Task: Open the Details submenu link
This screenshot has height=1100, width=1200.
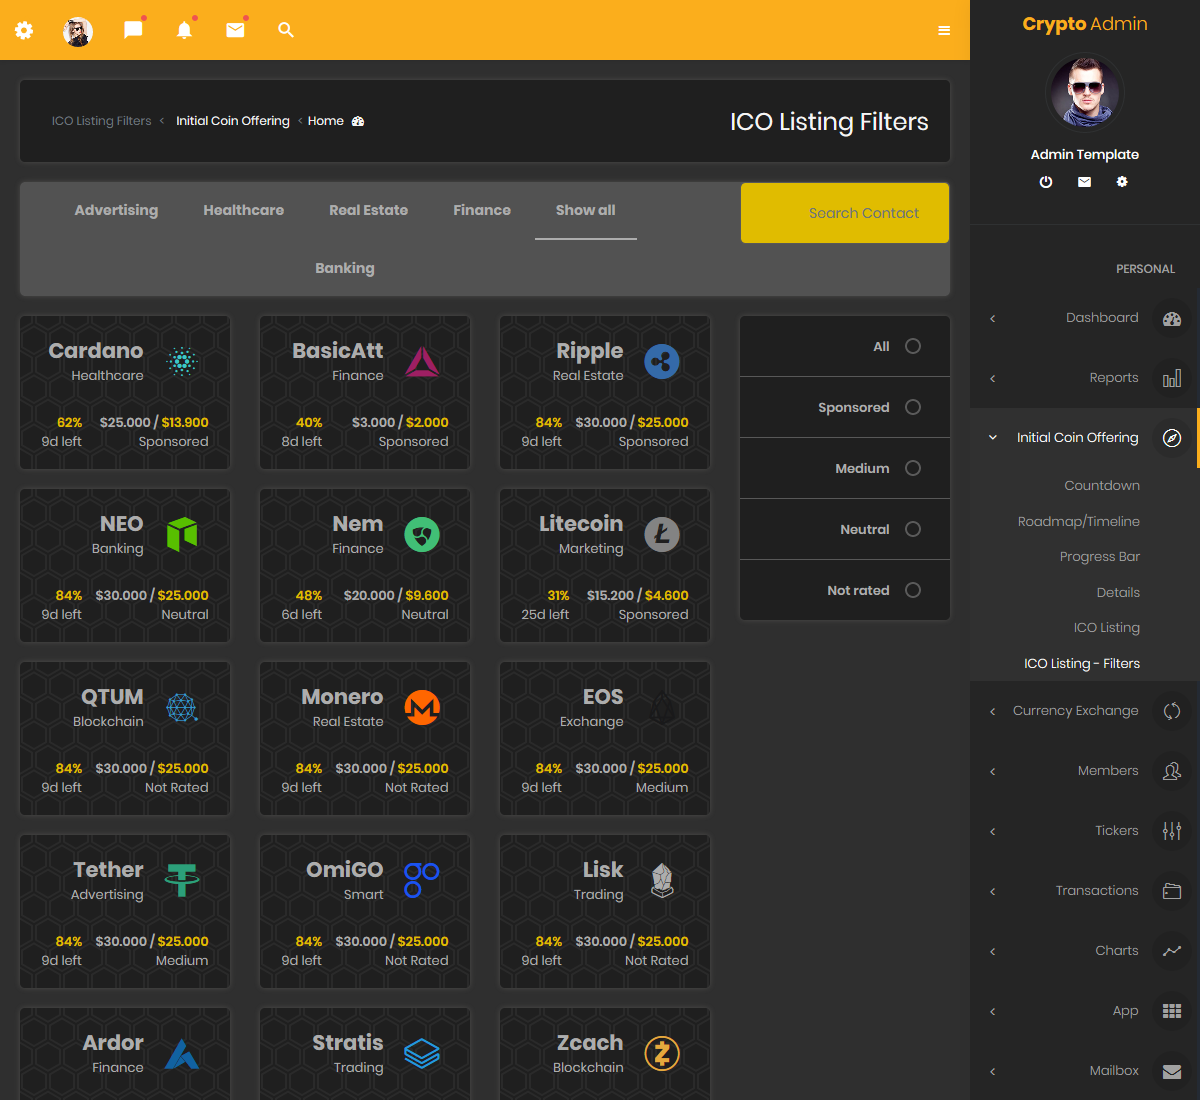Action: click(x=1118, y=593)
